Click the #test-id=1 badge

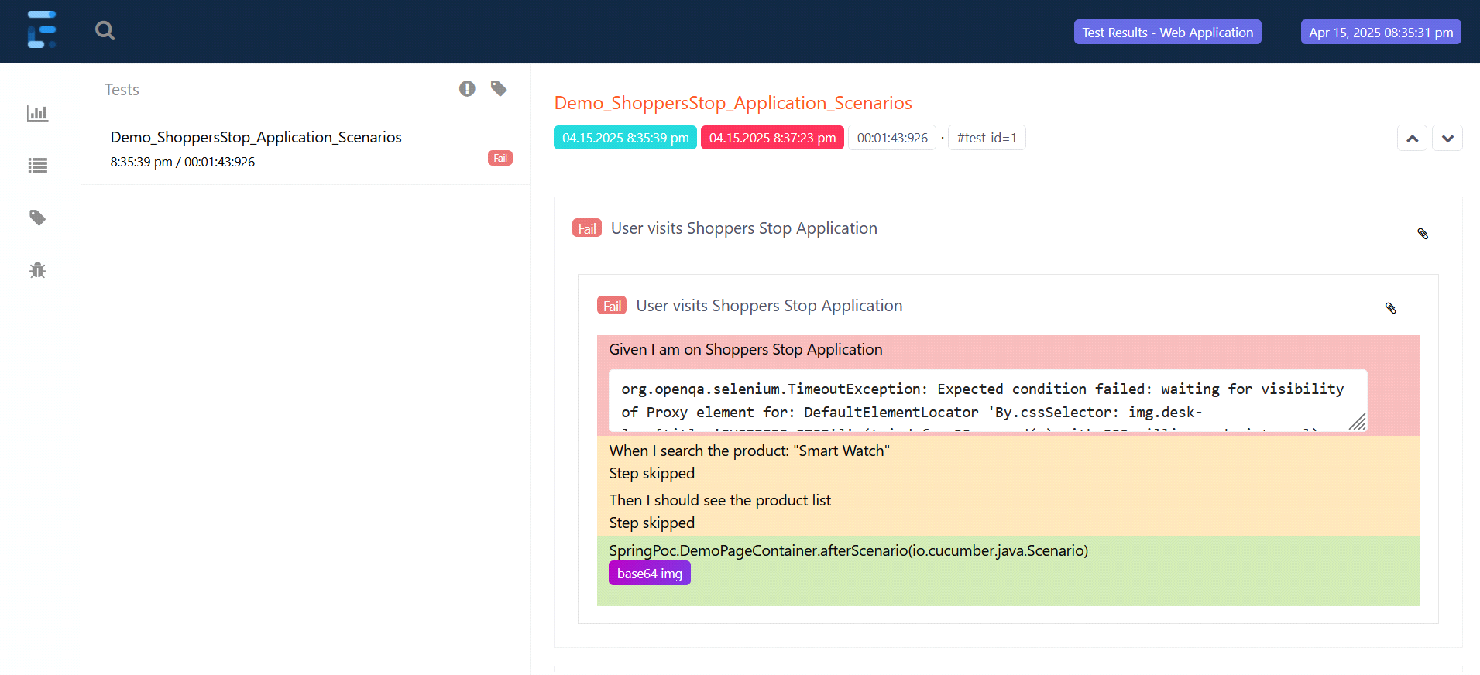(x=987, y=138)
